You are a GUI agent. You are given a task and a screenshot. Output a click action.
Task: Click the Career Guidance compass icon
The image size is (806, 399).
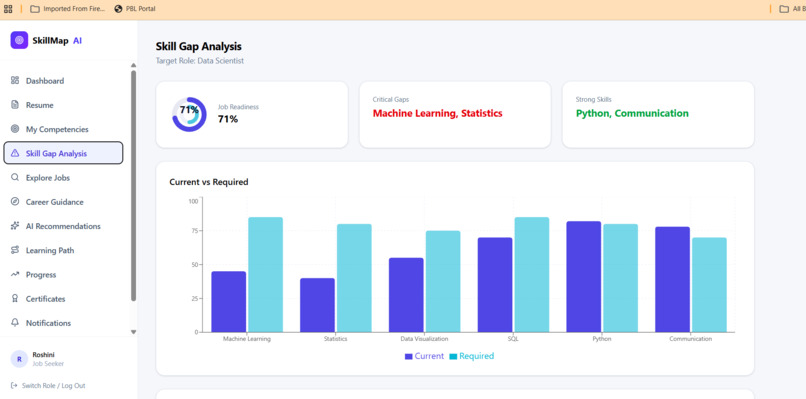[x=15, y=202]
